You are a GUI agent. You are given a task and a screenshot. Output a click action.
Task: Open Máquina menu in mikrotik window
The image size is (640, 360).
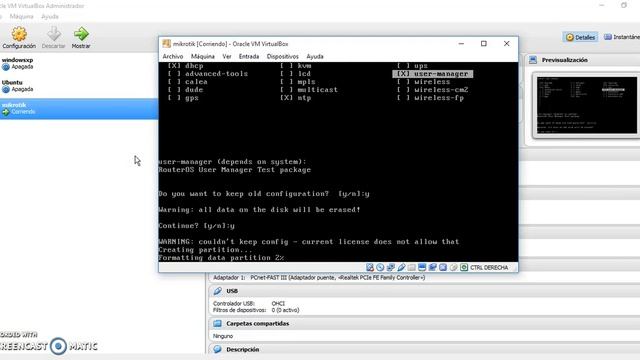pyautogui.click(x=202, y=56)
